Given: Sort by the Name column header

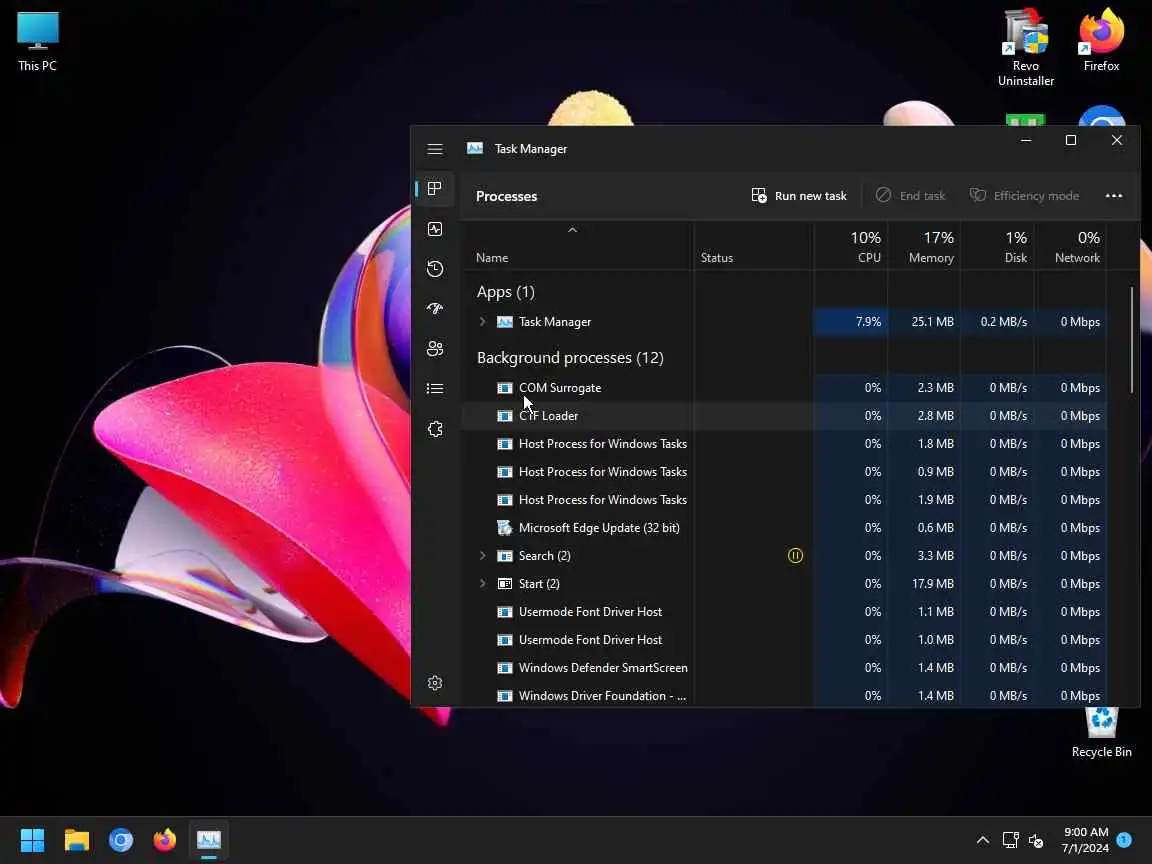Looking at the screenshot, I should click(577, 247).
